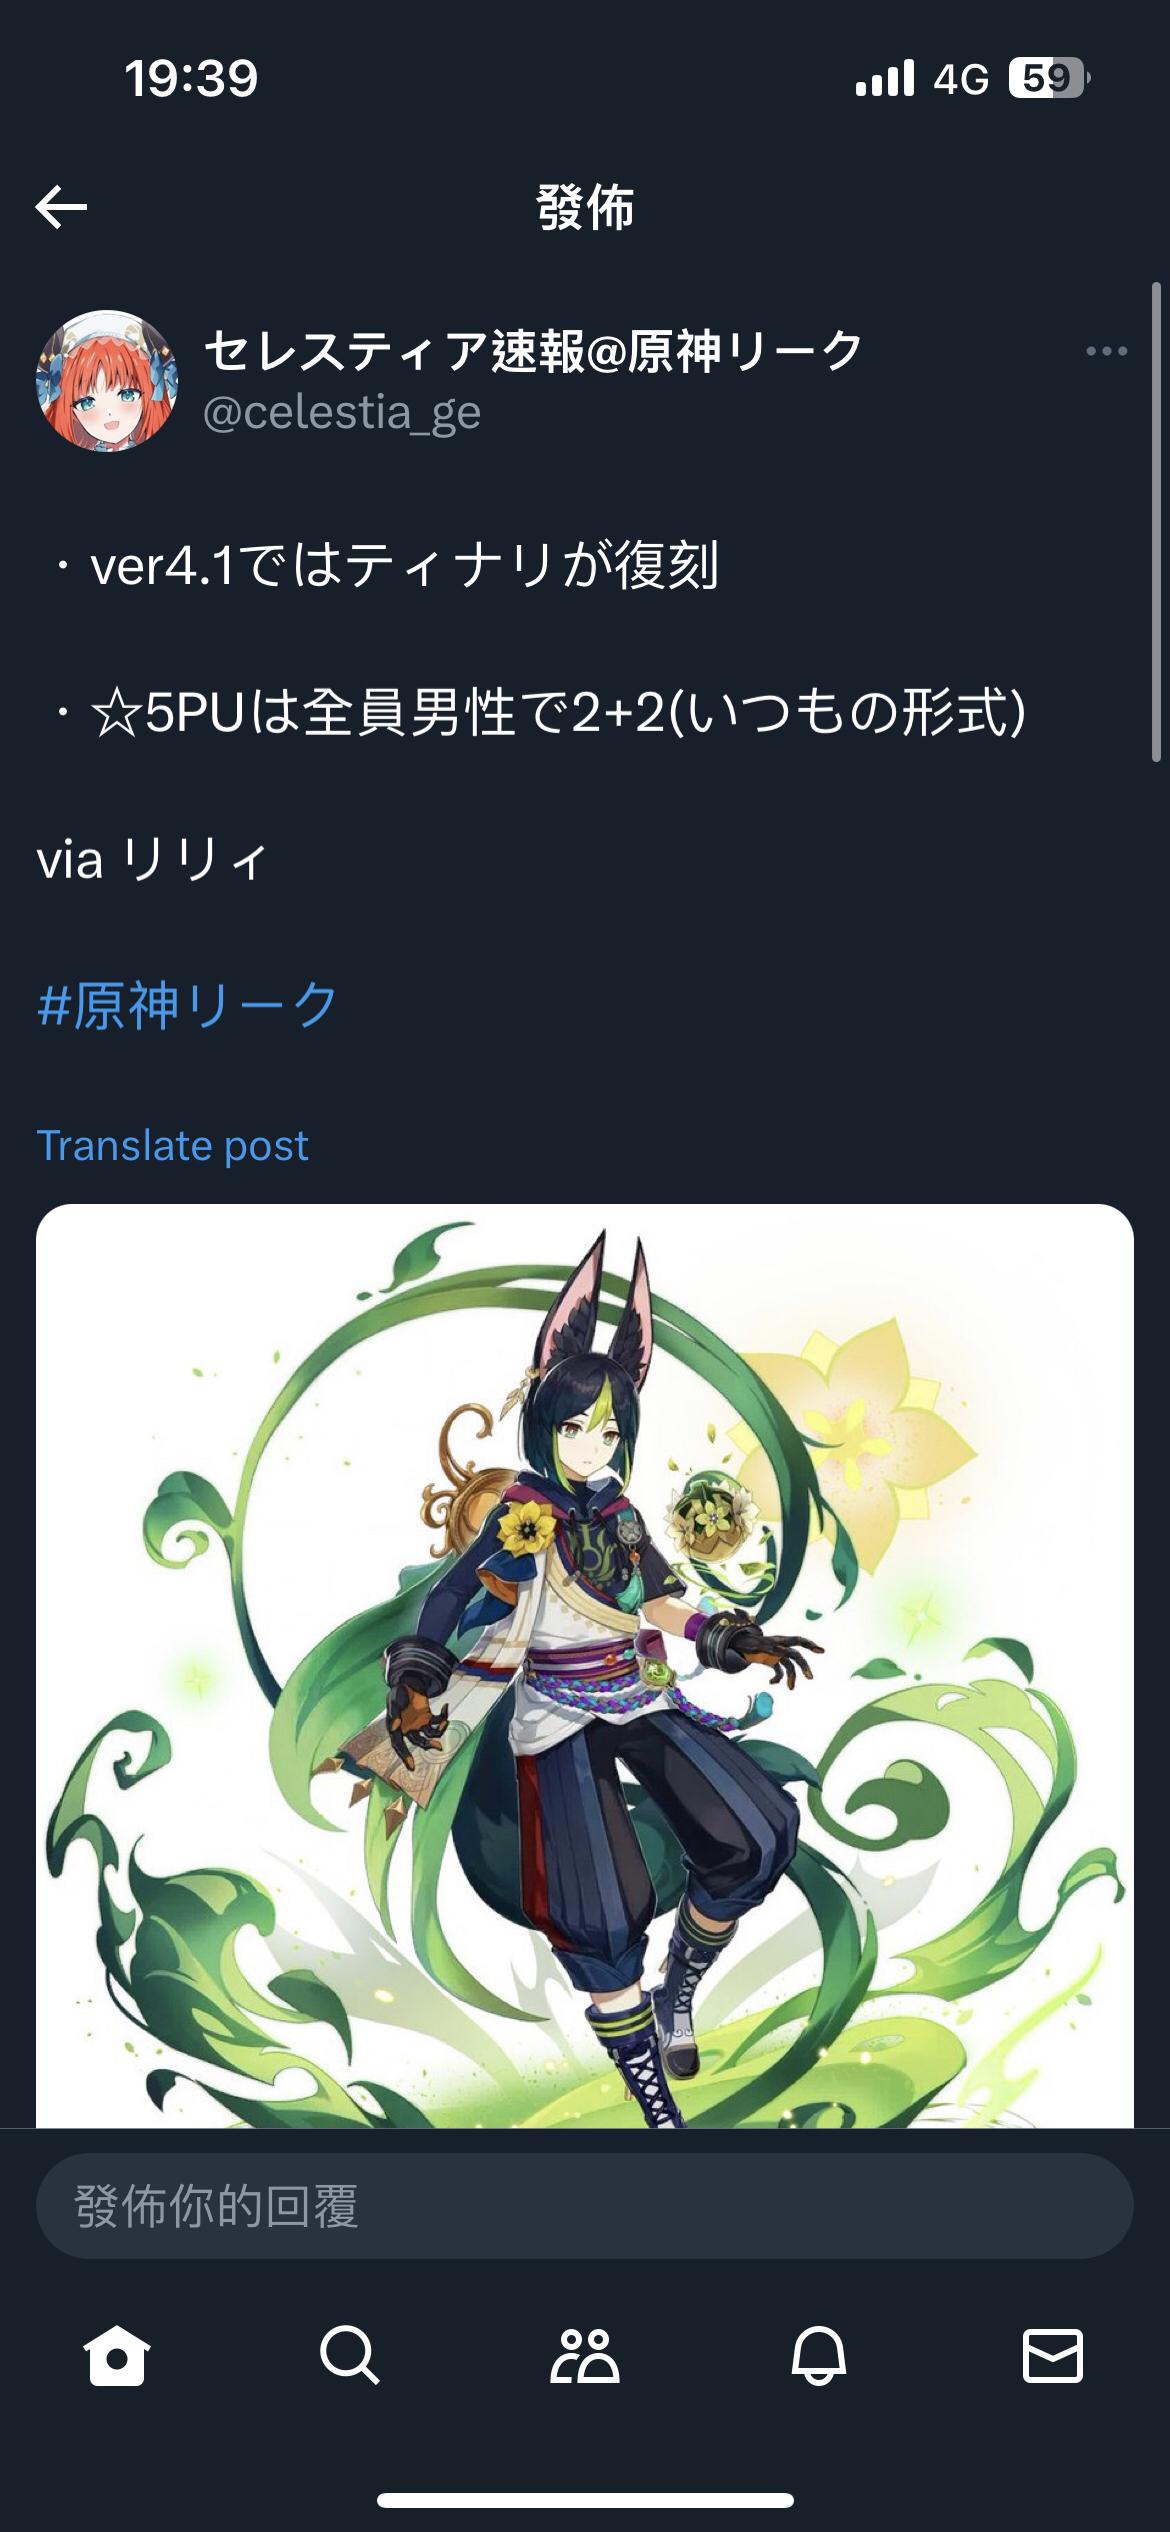
Task: Open the Home tab in bottom bar
Action: (117, 2356)
